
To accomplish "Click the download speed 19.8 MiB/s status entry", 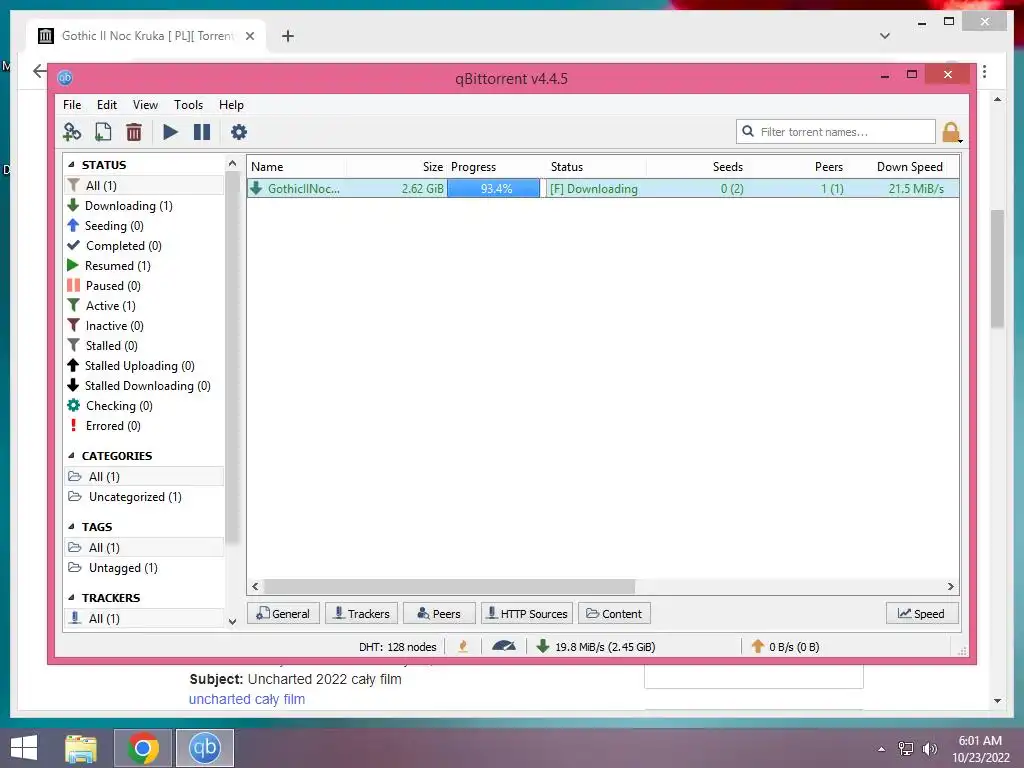I will click(596, 647).
